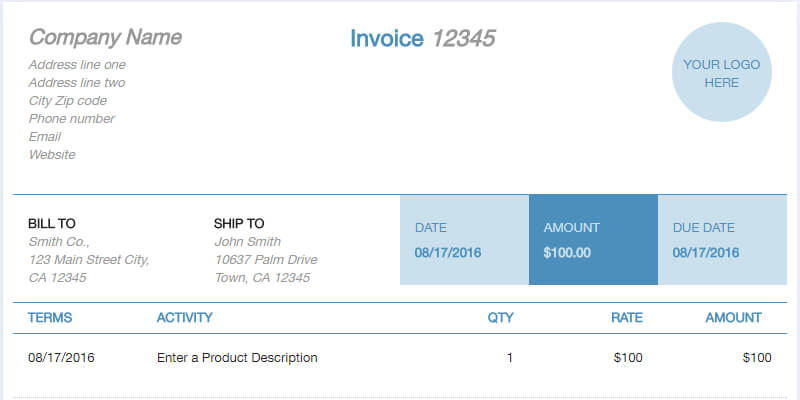Click the DUE DATE value 08/17/2016
This screenshot has height=400, width=800.
coord(706,253)
